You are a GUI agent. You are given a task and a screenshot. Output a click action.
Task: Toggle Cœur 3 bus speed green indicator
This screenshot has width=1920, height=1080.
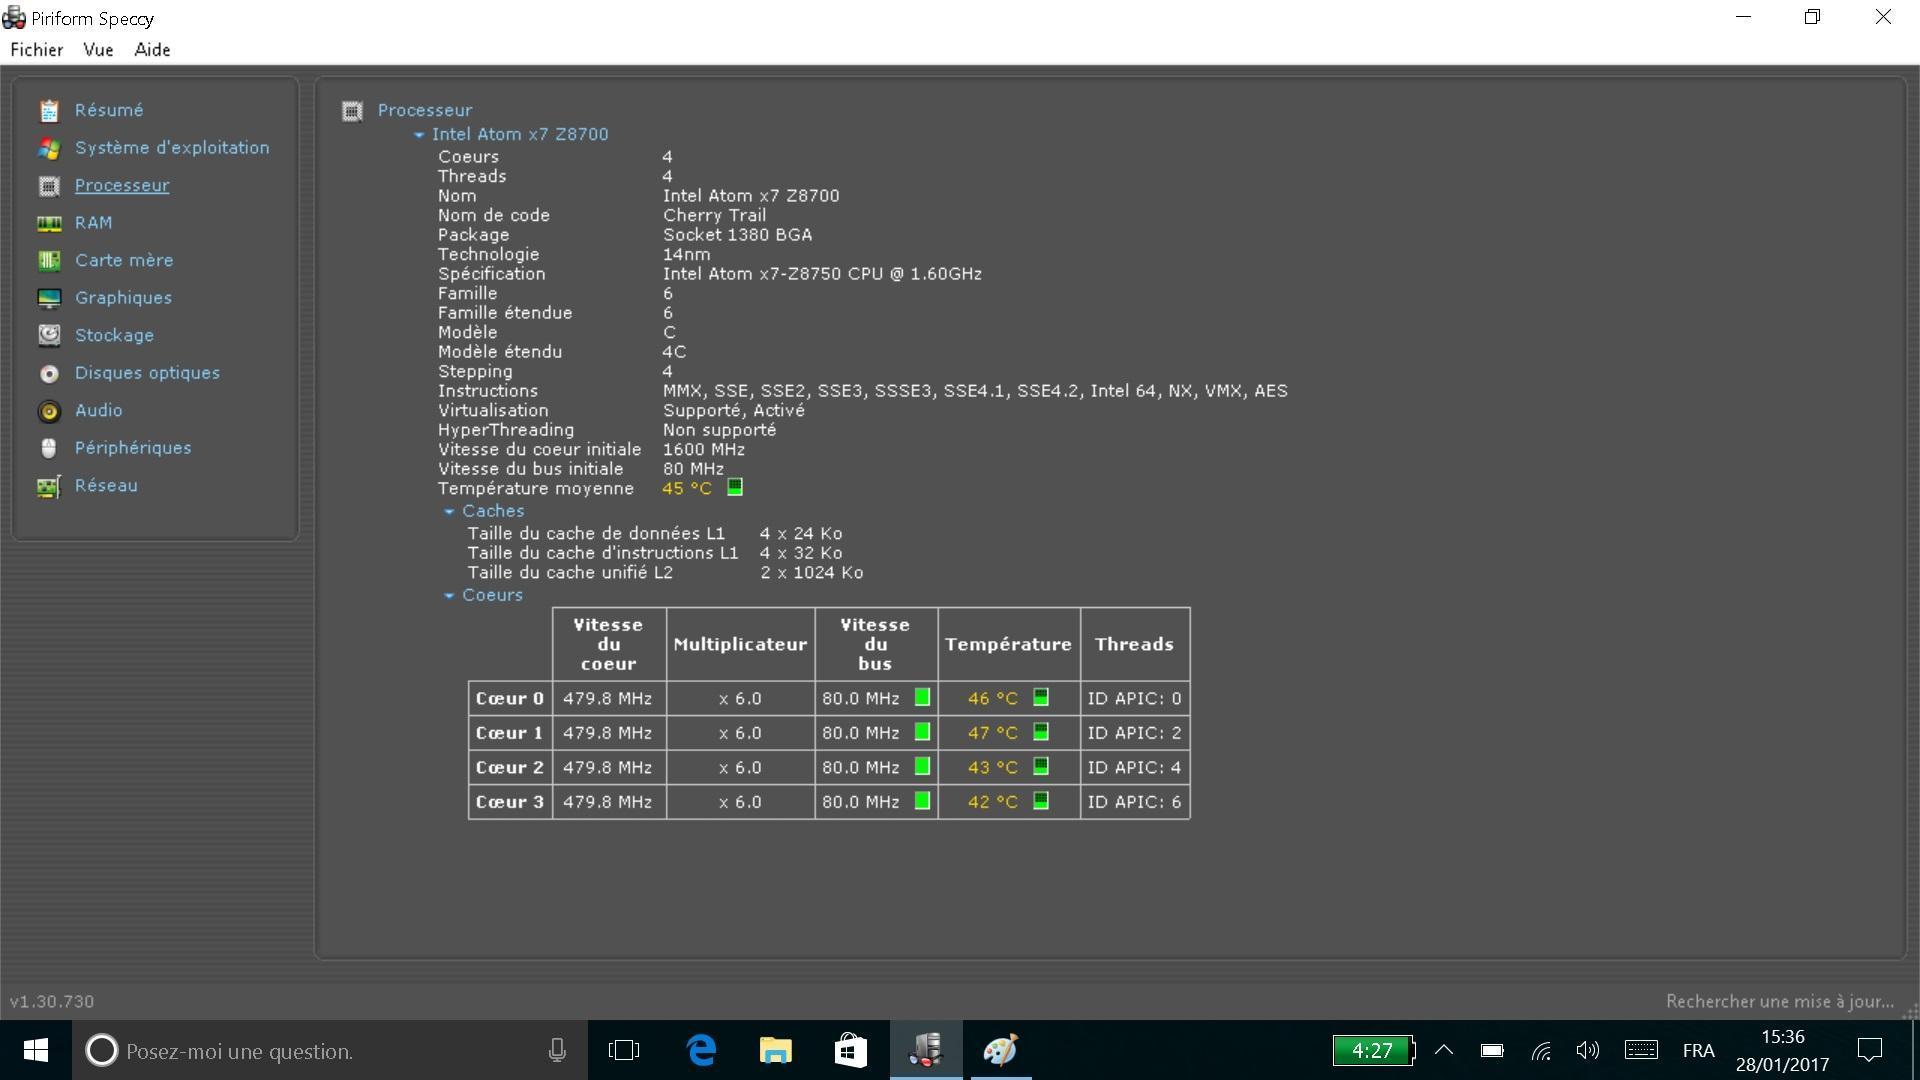pos(922,801)
